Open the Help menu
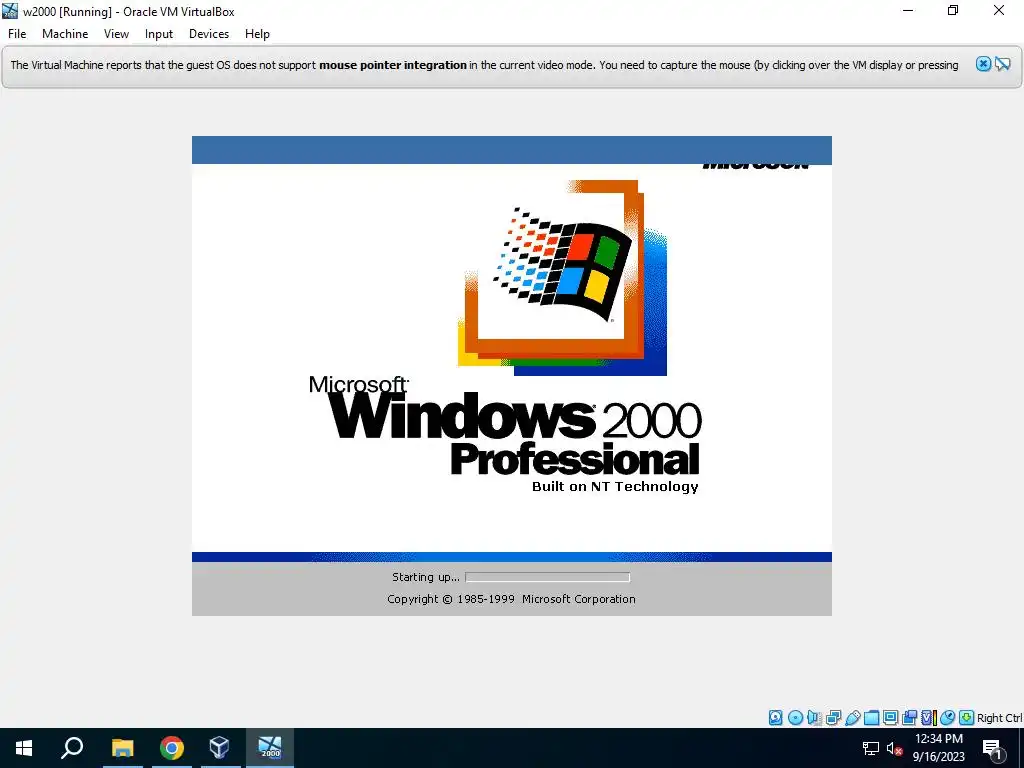Viewport: 1024px width, 768px height. [257, 34]
